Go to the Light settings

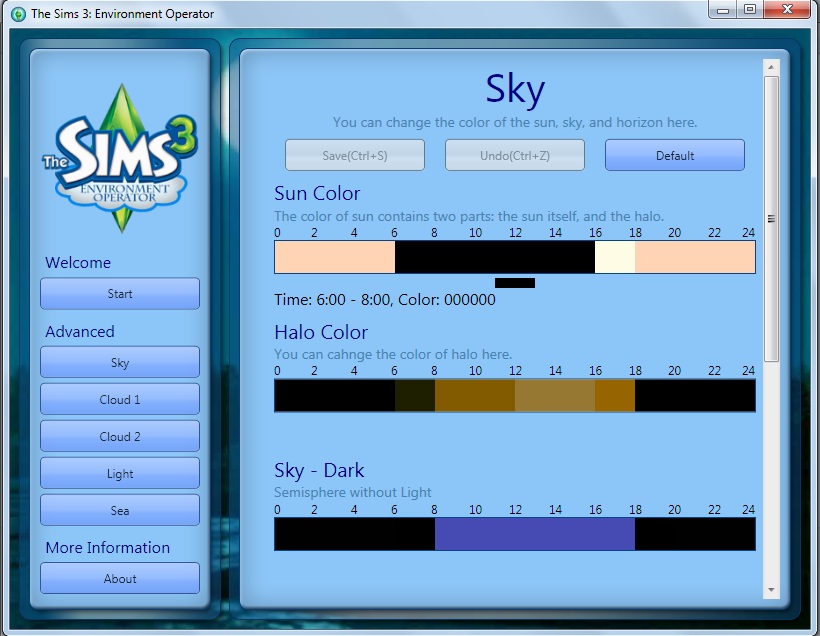point(120,473)
